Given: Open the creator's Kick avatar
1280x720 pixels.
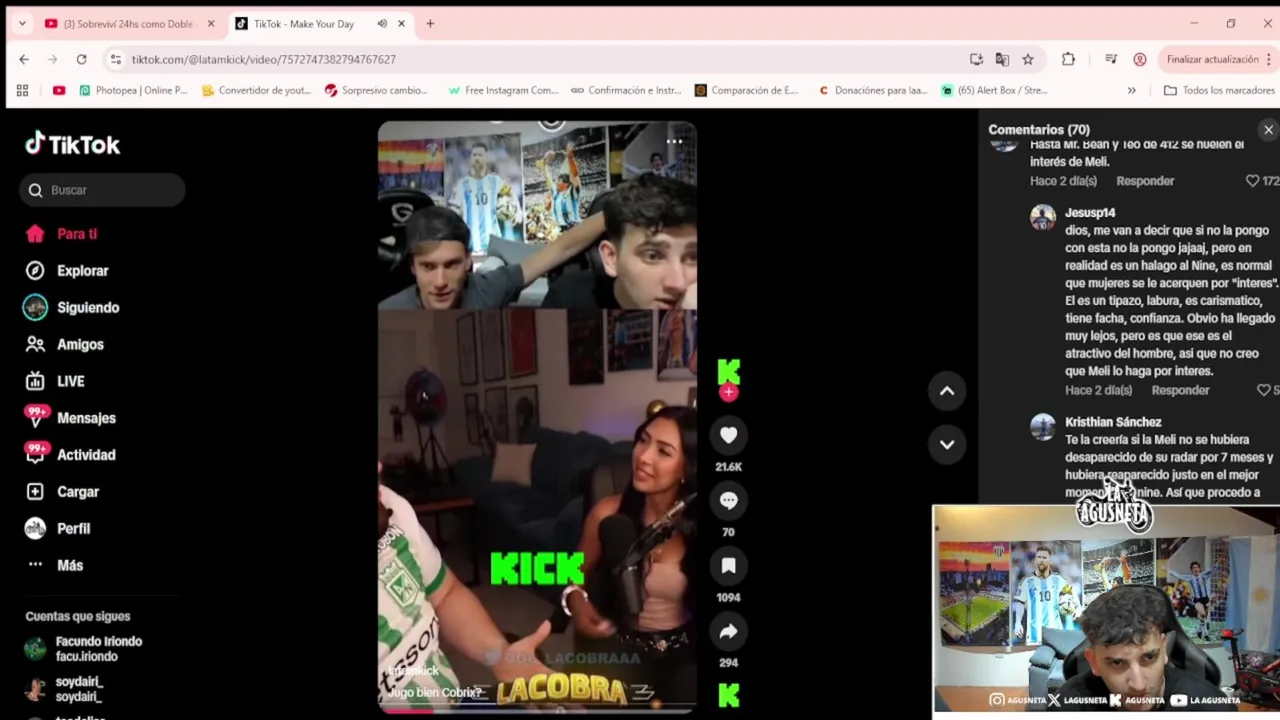Looking at the screenshot, I should pyautogui.click(x=728, y=371).
